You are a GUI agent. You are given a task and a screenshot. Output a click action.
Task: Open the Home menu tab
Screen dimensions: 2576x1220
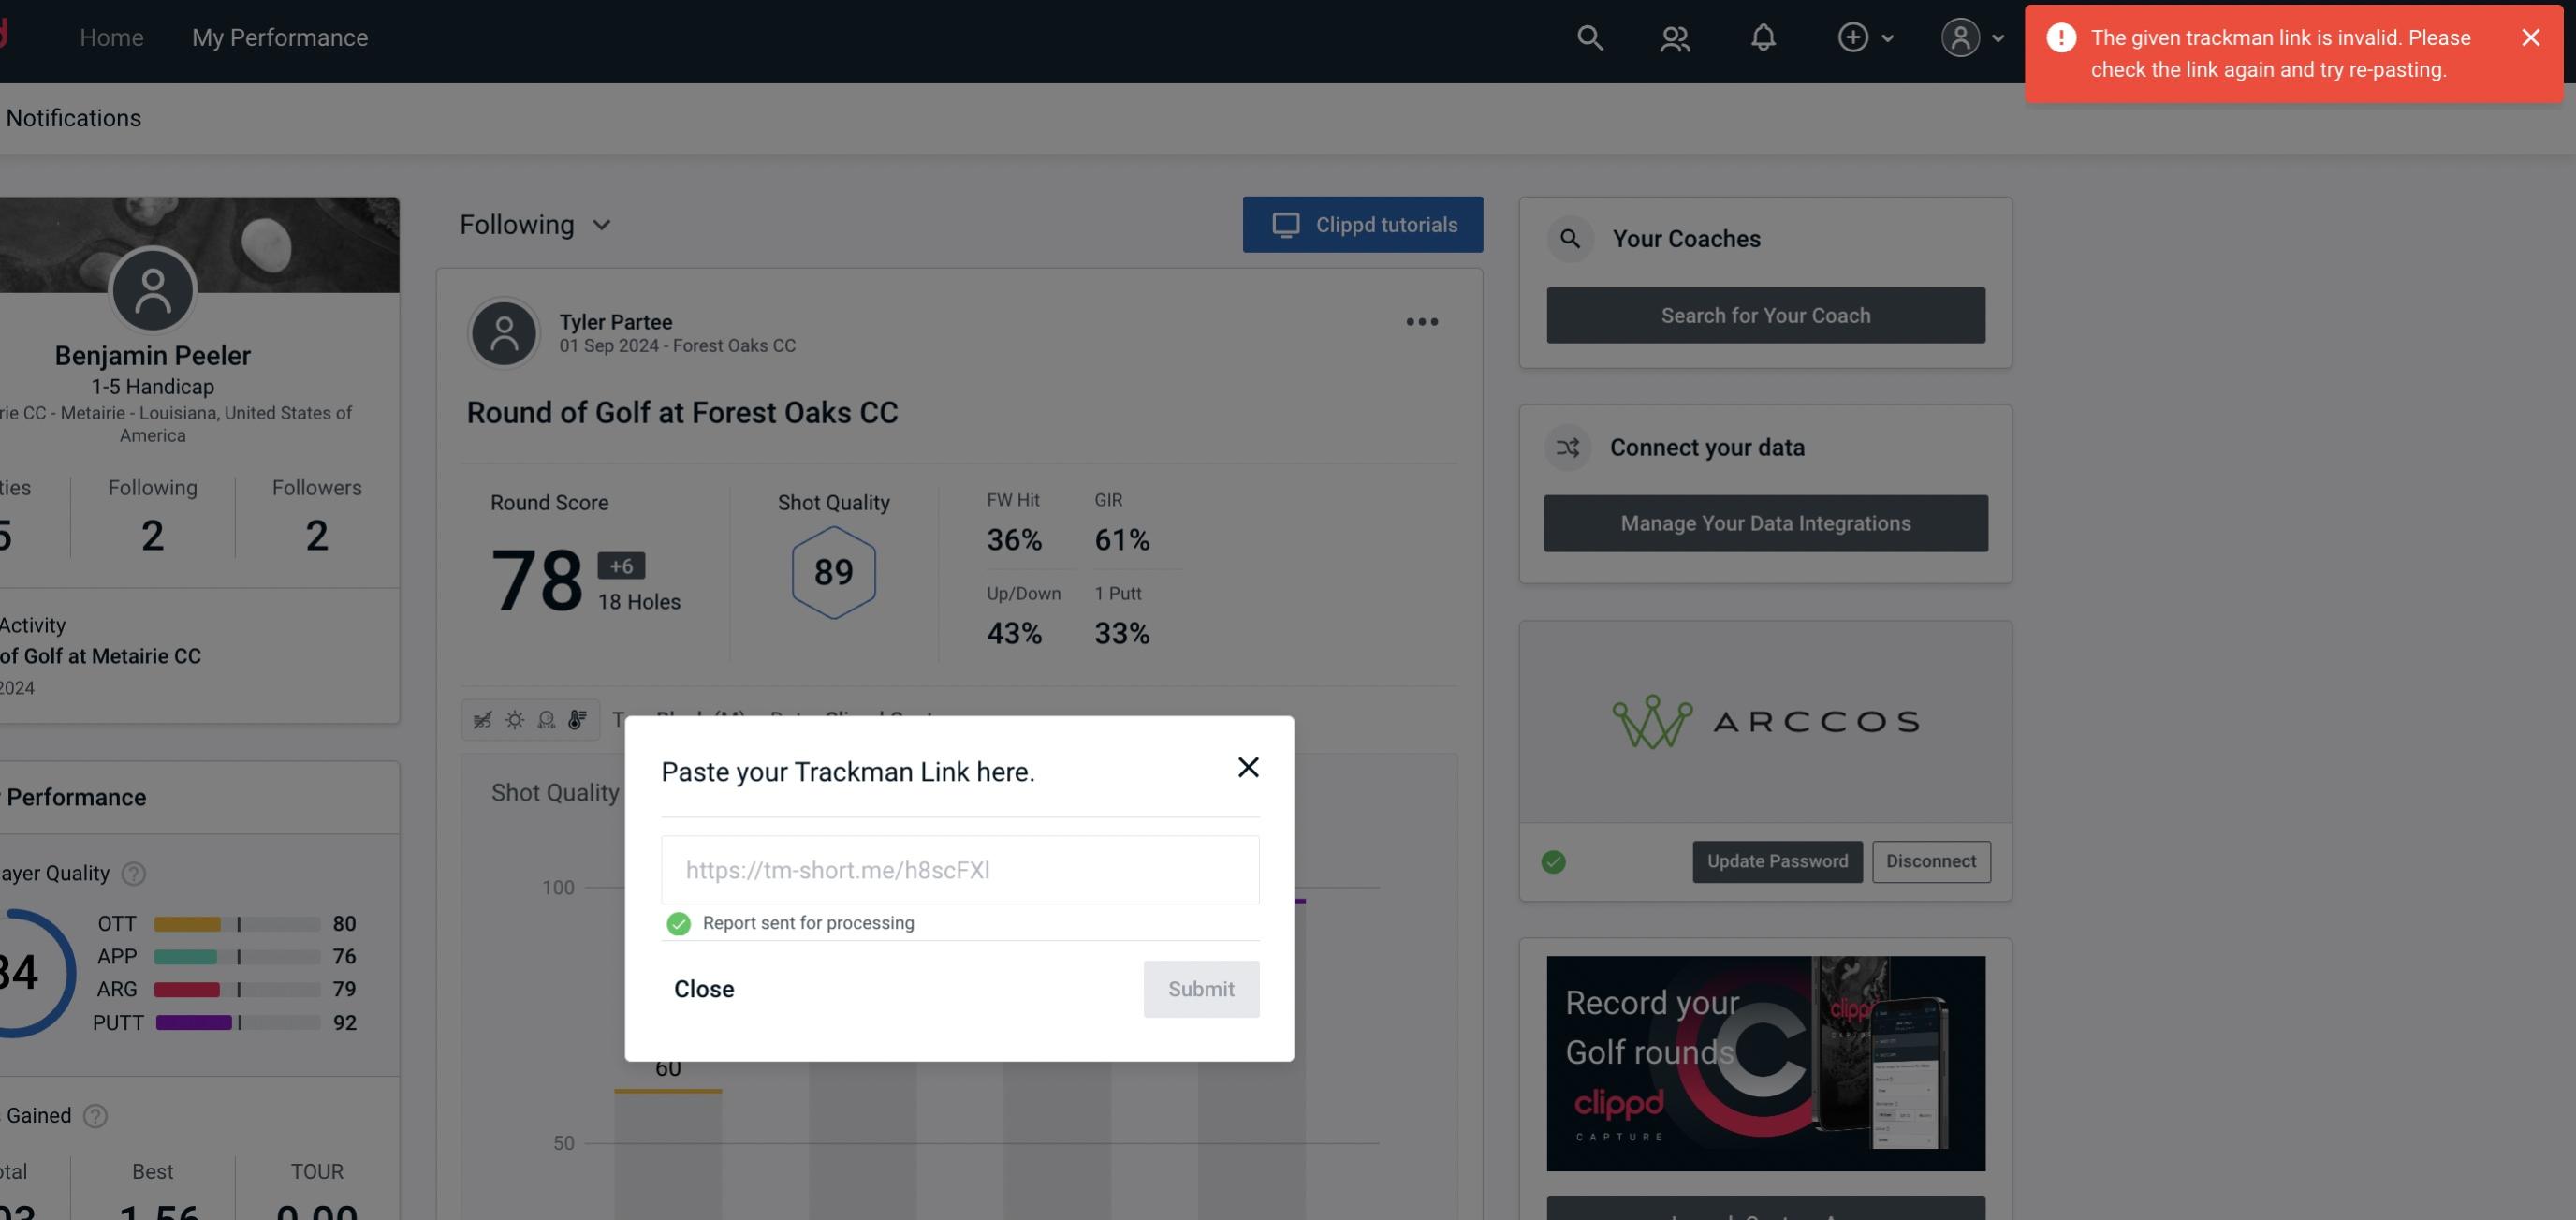[111, 37]
